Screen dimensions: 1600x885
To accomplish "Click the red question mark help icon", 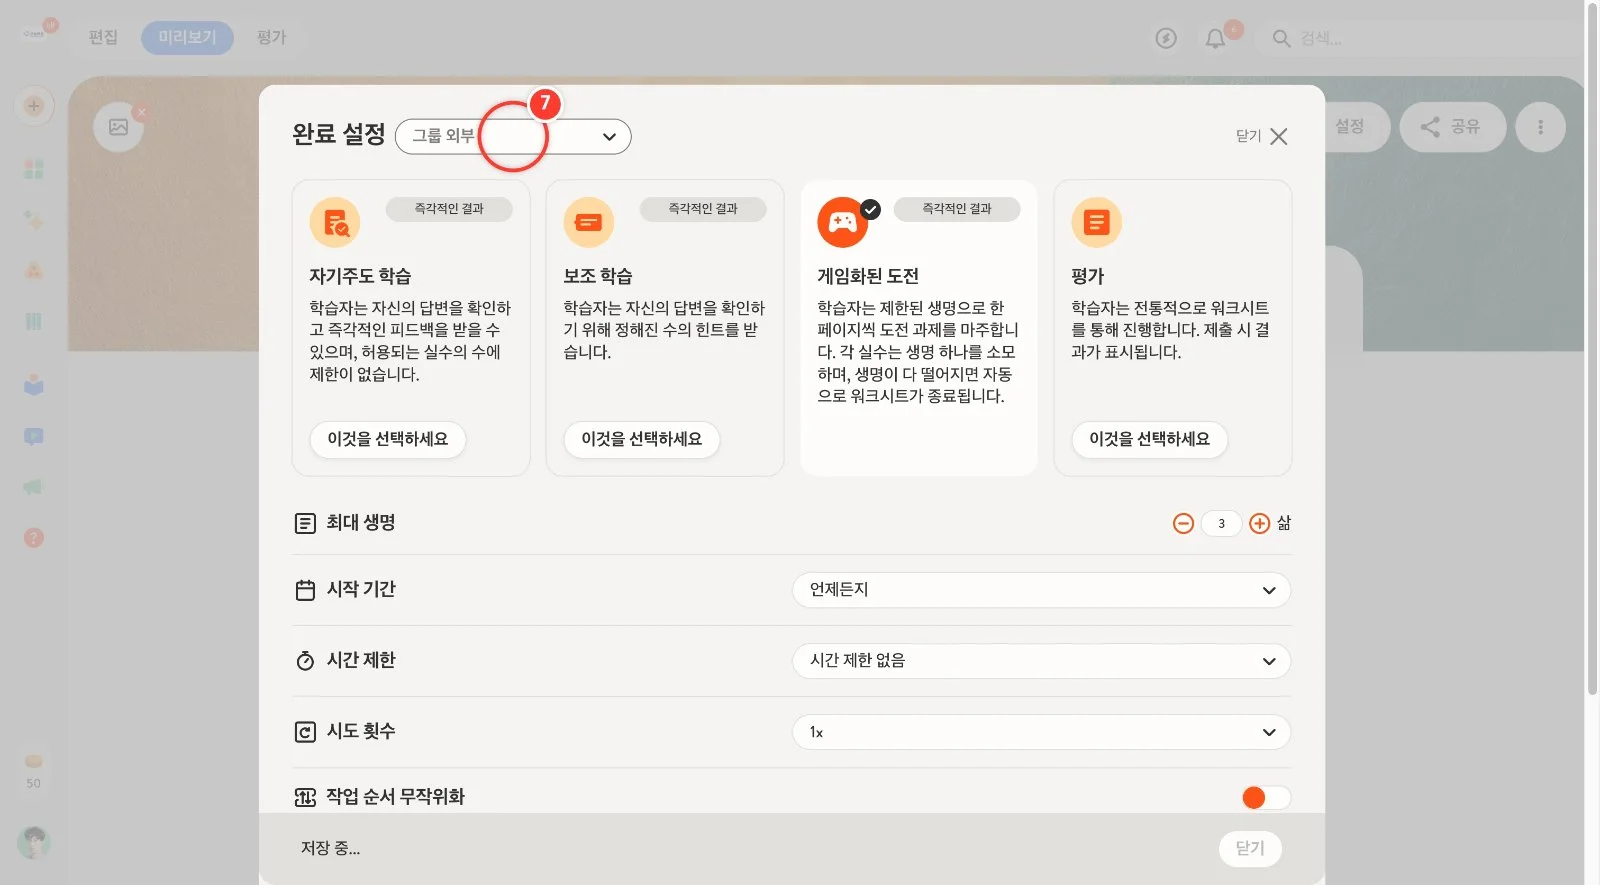I will pos(34,538).
